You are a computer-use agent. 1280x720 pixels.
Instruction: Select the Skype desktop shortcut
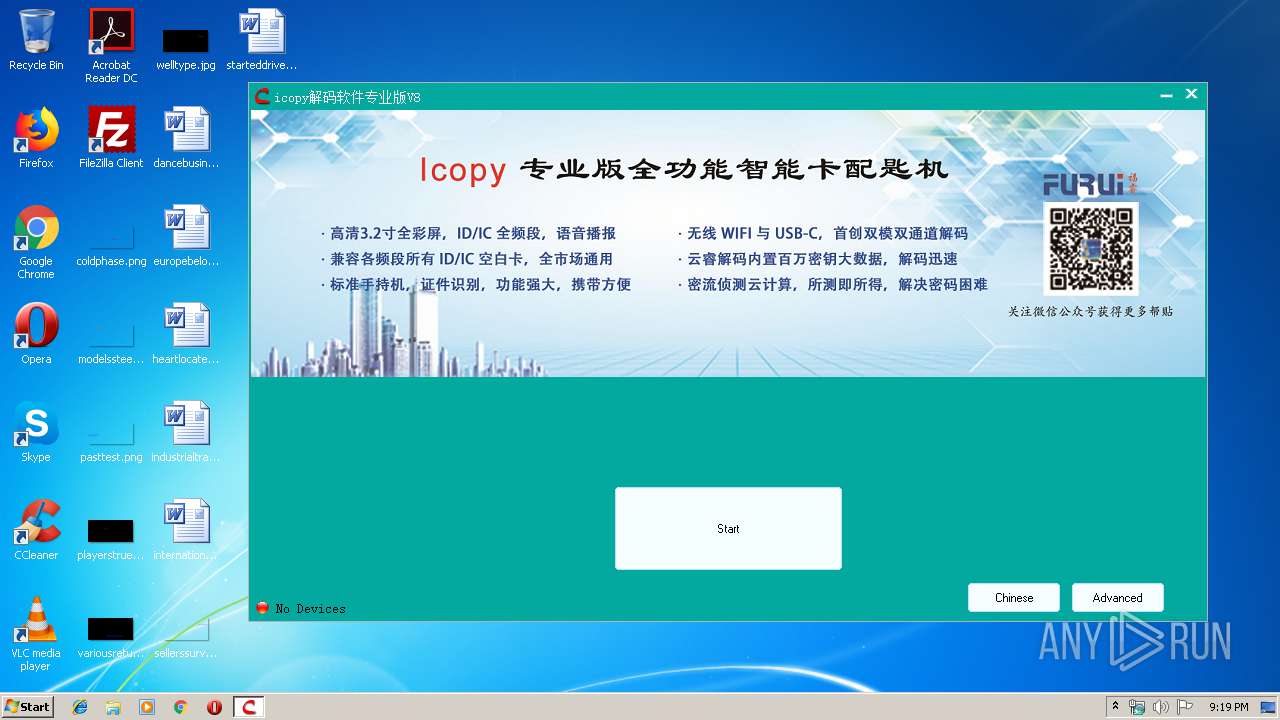pyautogui.click(x=36, y=432)
